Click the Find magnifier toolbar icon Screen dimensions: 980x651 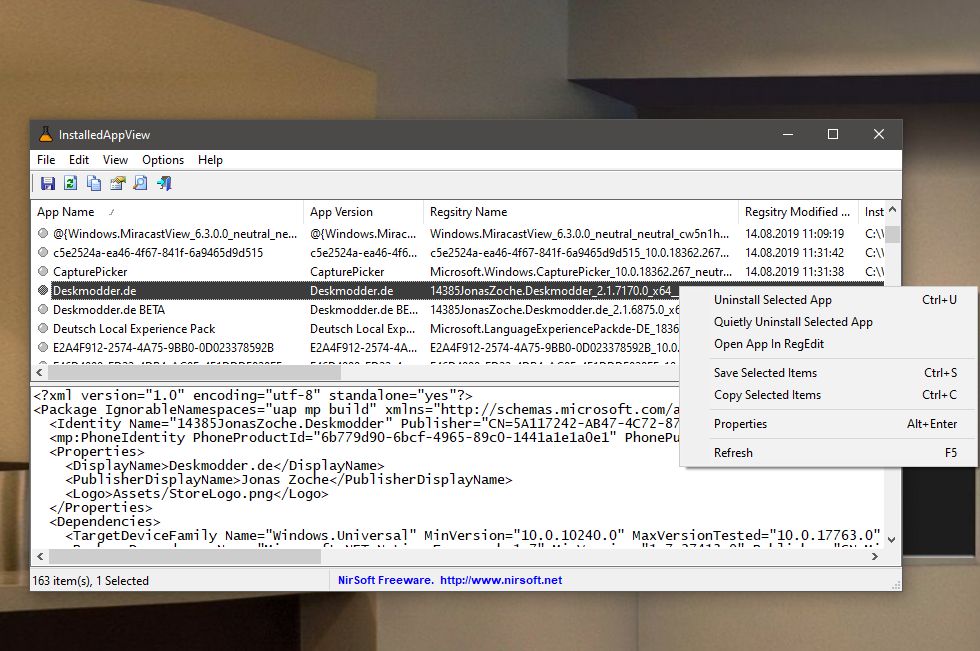click(141, 183)
